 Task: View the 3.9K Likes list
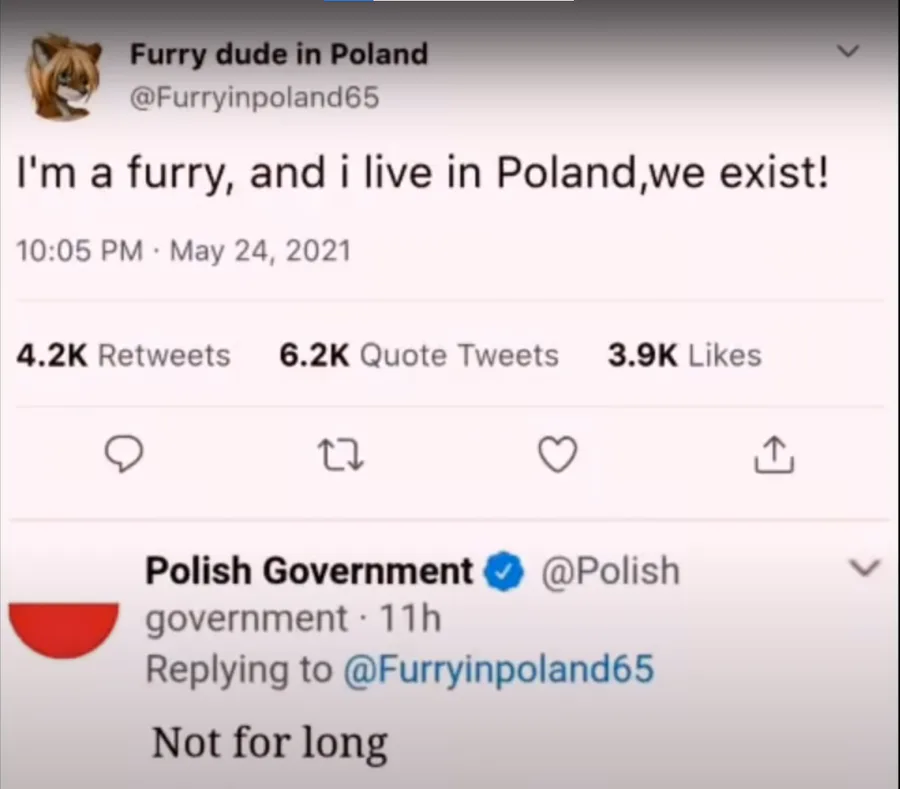click(x=684, y=355)
